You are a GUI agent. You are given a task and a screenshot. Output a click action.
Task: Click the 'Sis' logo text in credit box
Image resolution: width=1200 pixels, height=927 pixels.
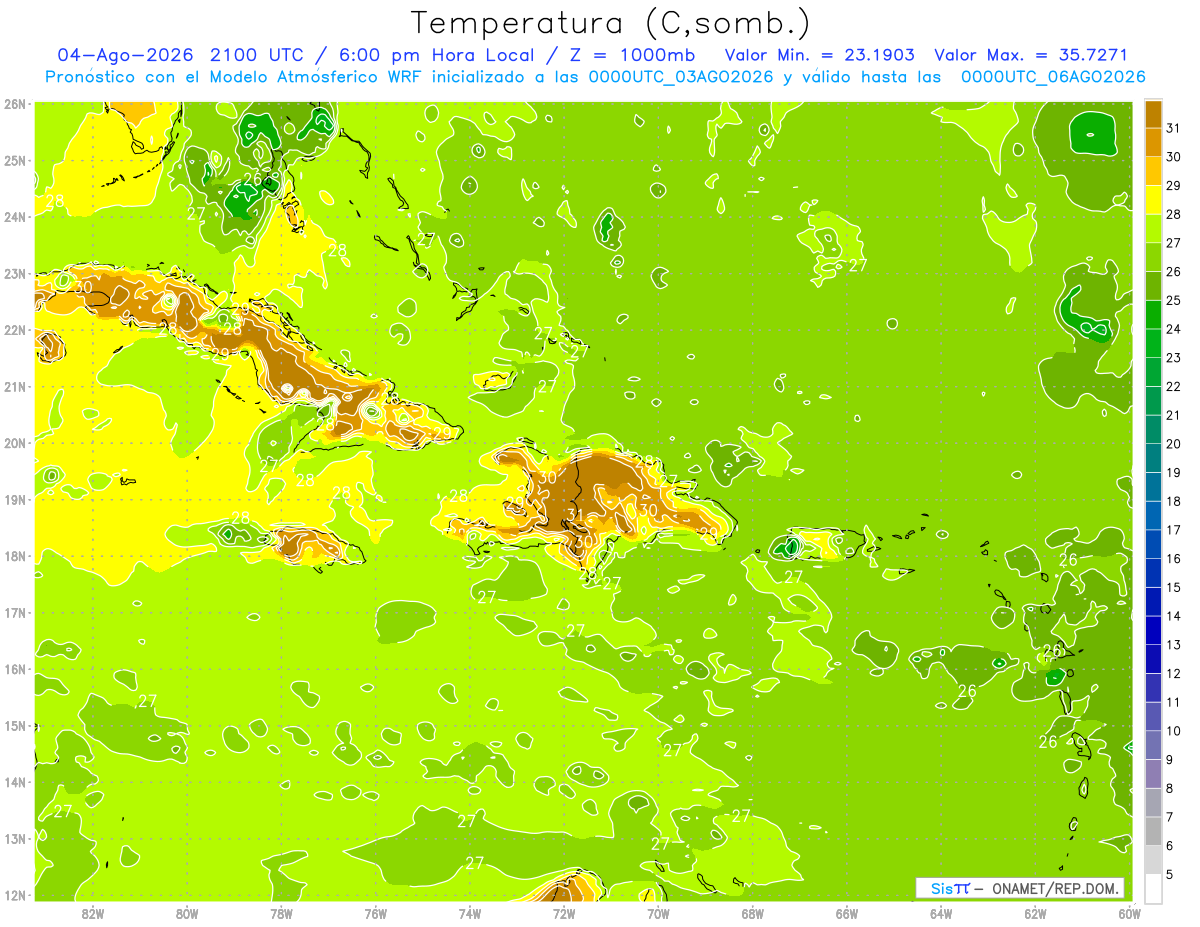tap(942, 888)
